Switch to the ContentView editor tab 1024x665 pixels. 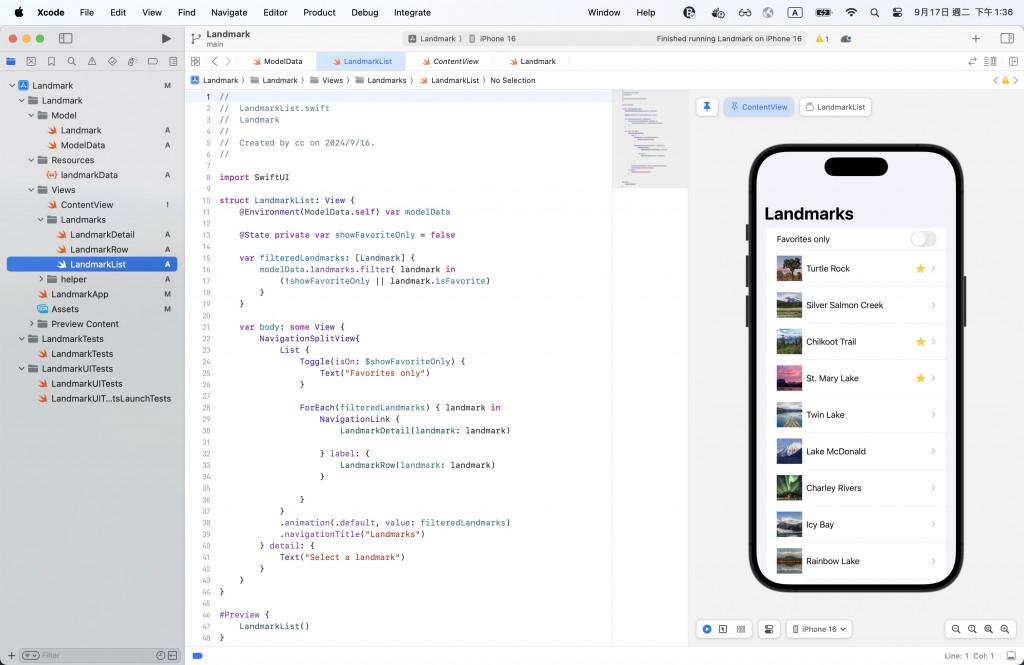(450, 61)
